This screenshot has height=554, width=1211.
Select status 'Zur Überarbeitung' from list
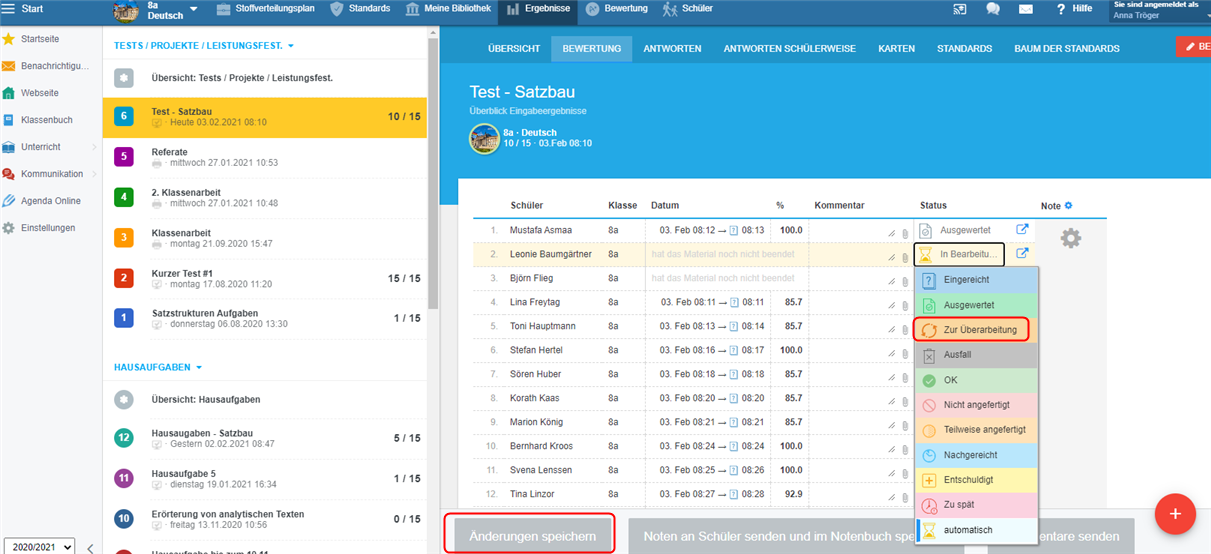click(971, 330)
